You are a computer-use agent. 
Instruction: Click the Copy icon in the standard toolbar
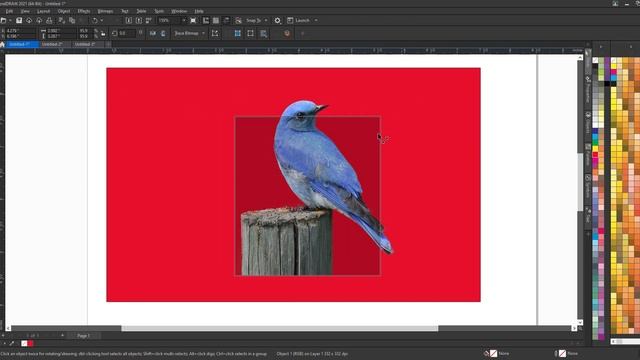72,20
